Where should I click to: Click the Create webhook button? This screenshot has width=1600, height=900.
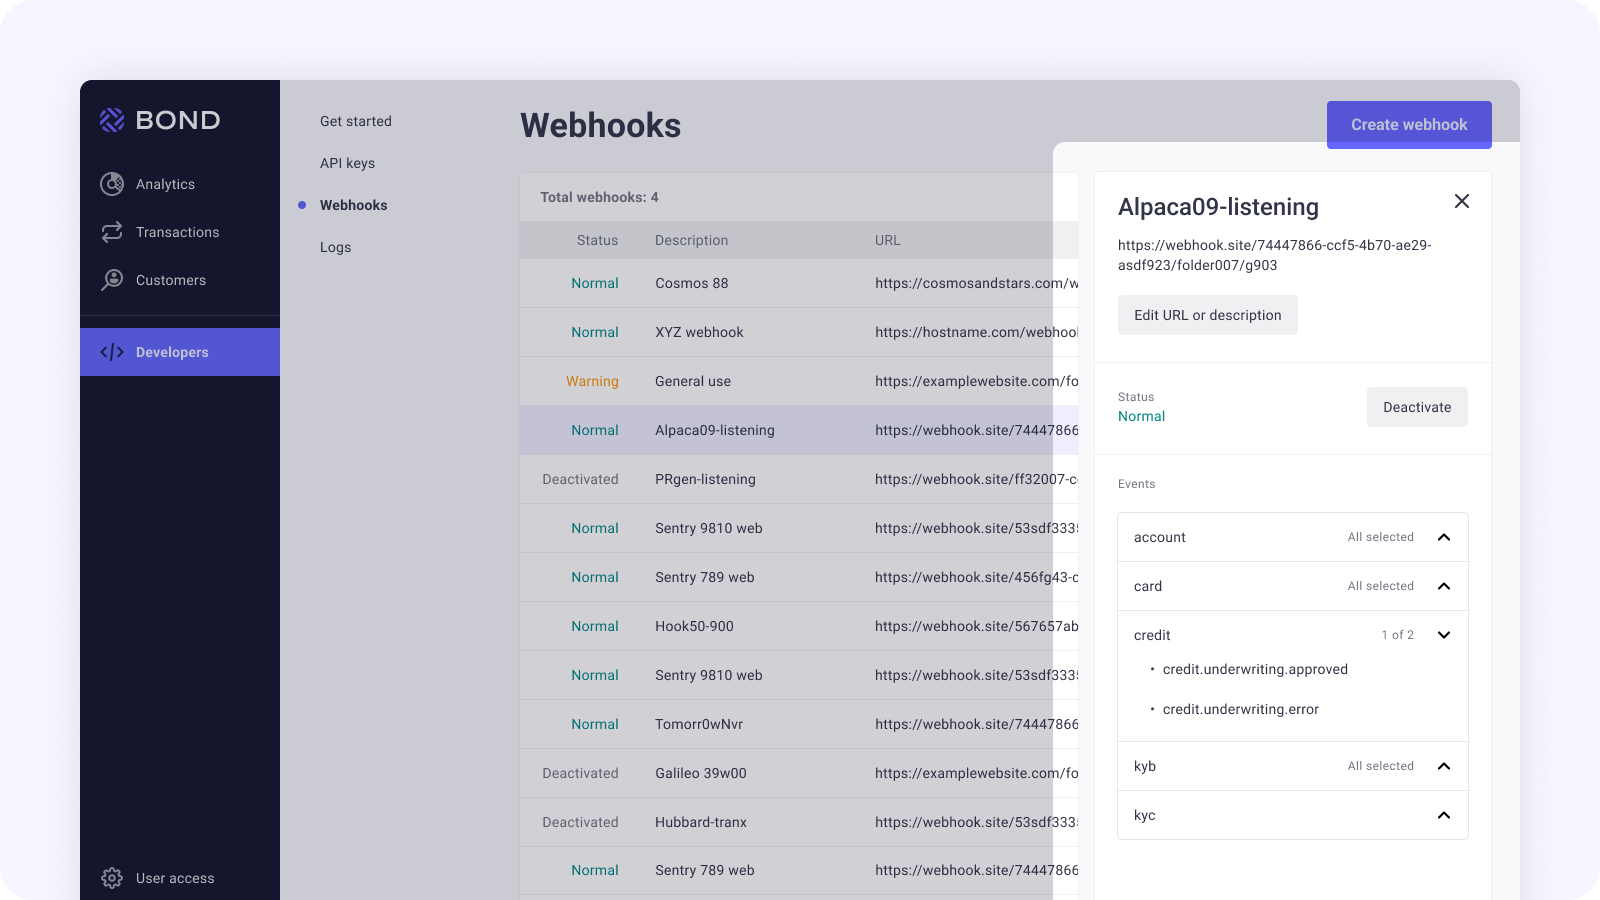[1409, 125]
